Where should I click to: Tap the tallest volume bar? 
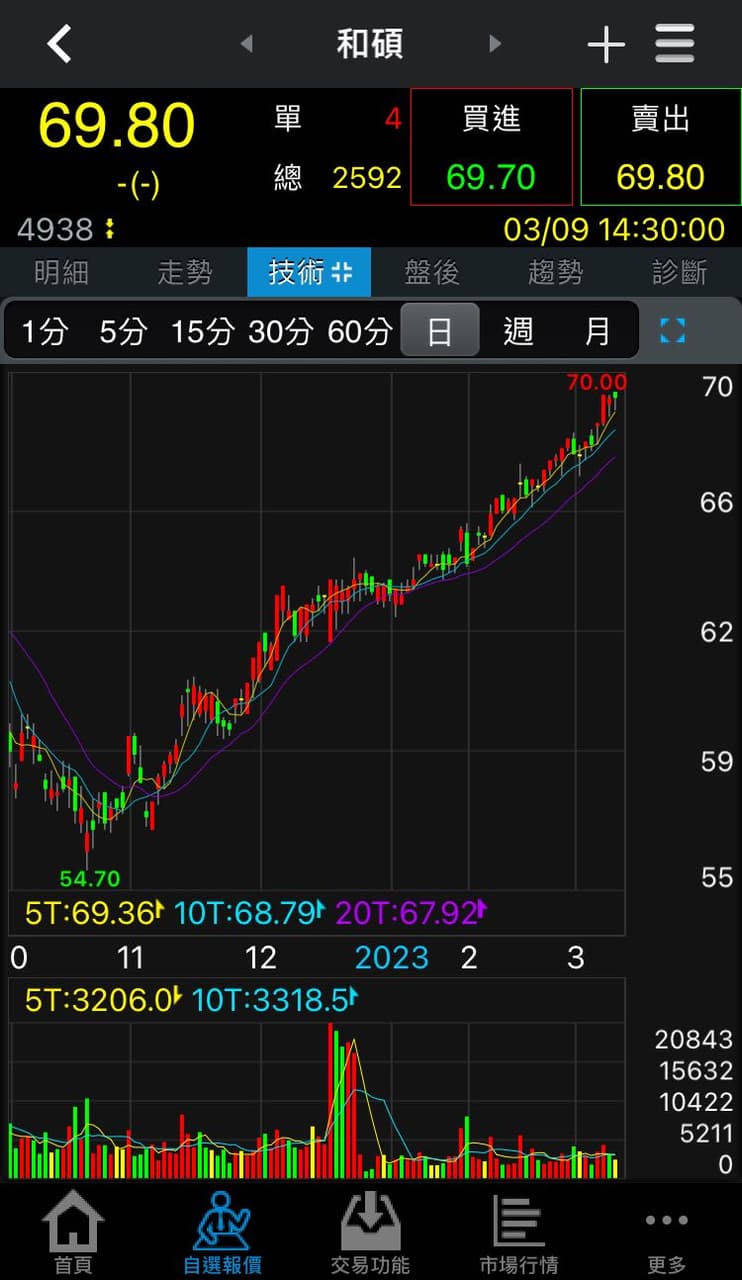pyautogui.click(x=331, y=1100)
